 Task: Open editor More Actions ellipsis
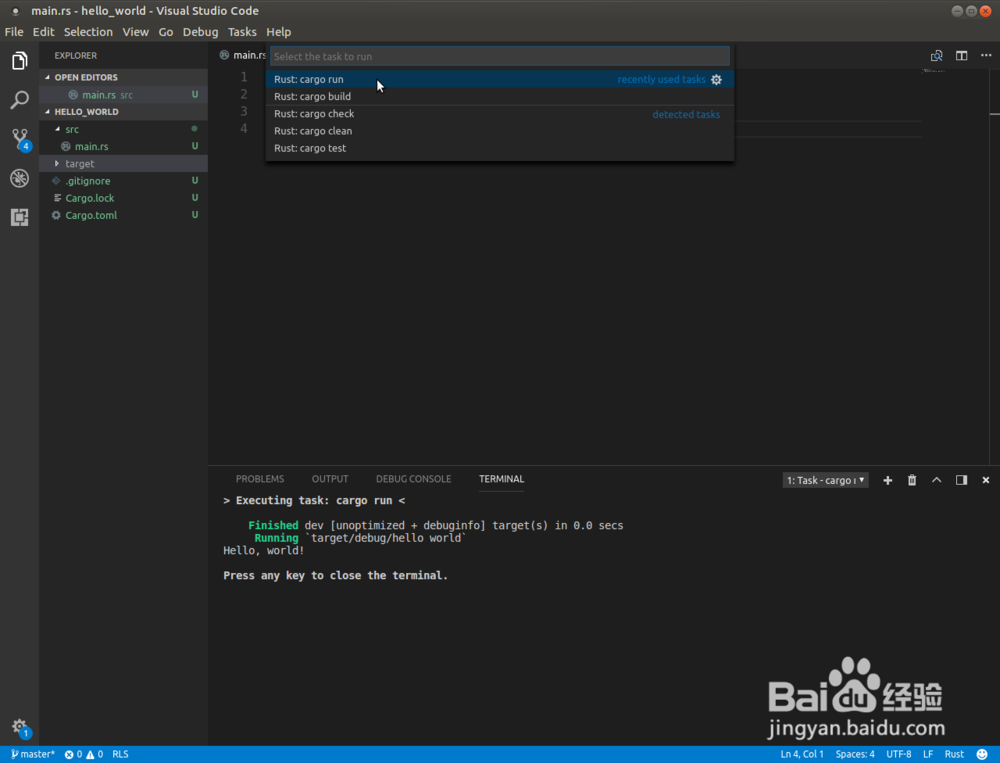click(986, 56)
